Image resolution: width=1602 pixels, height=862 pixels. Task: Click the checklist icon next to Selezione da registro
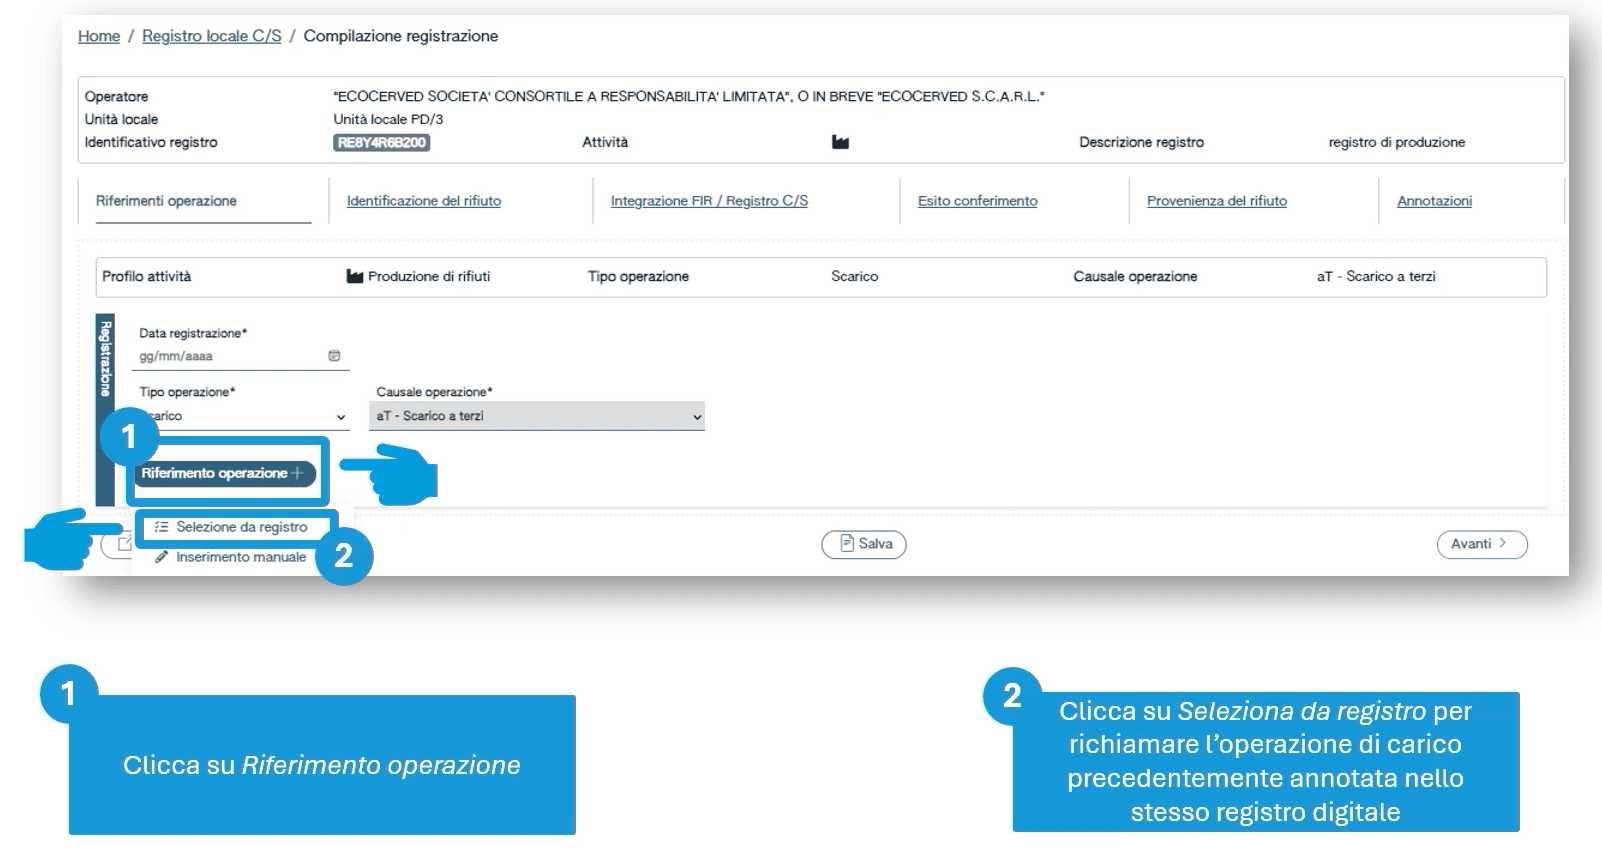pyautogui.click(x=161, y=527)
